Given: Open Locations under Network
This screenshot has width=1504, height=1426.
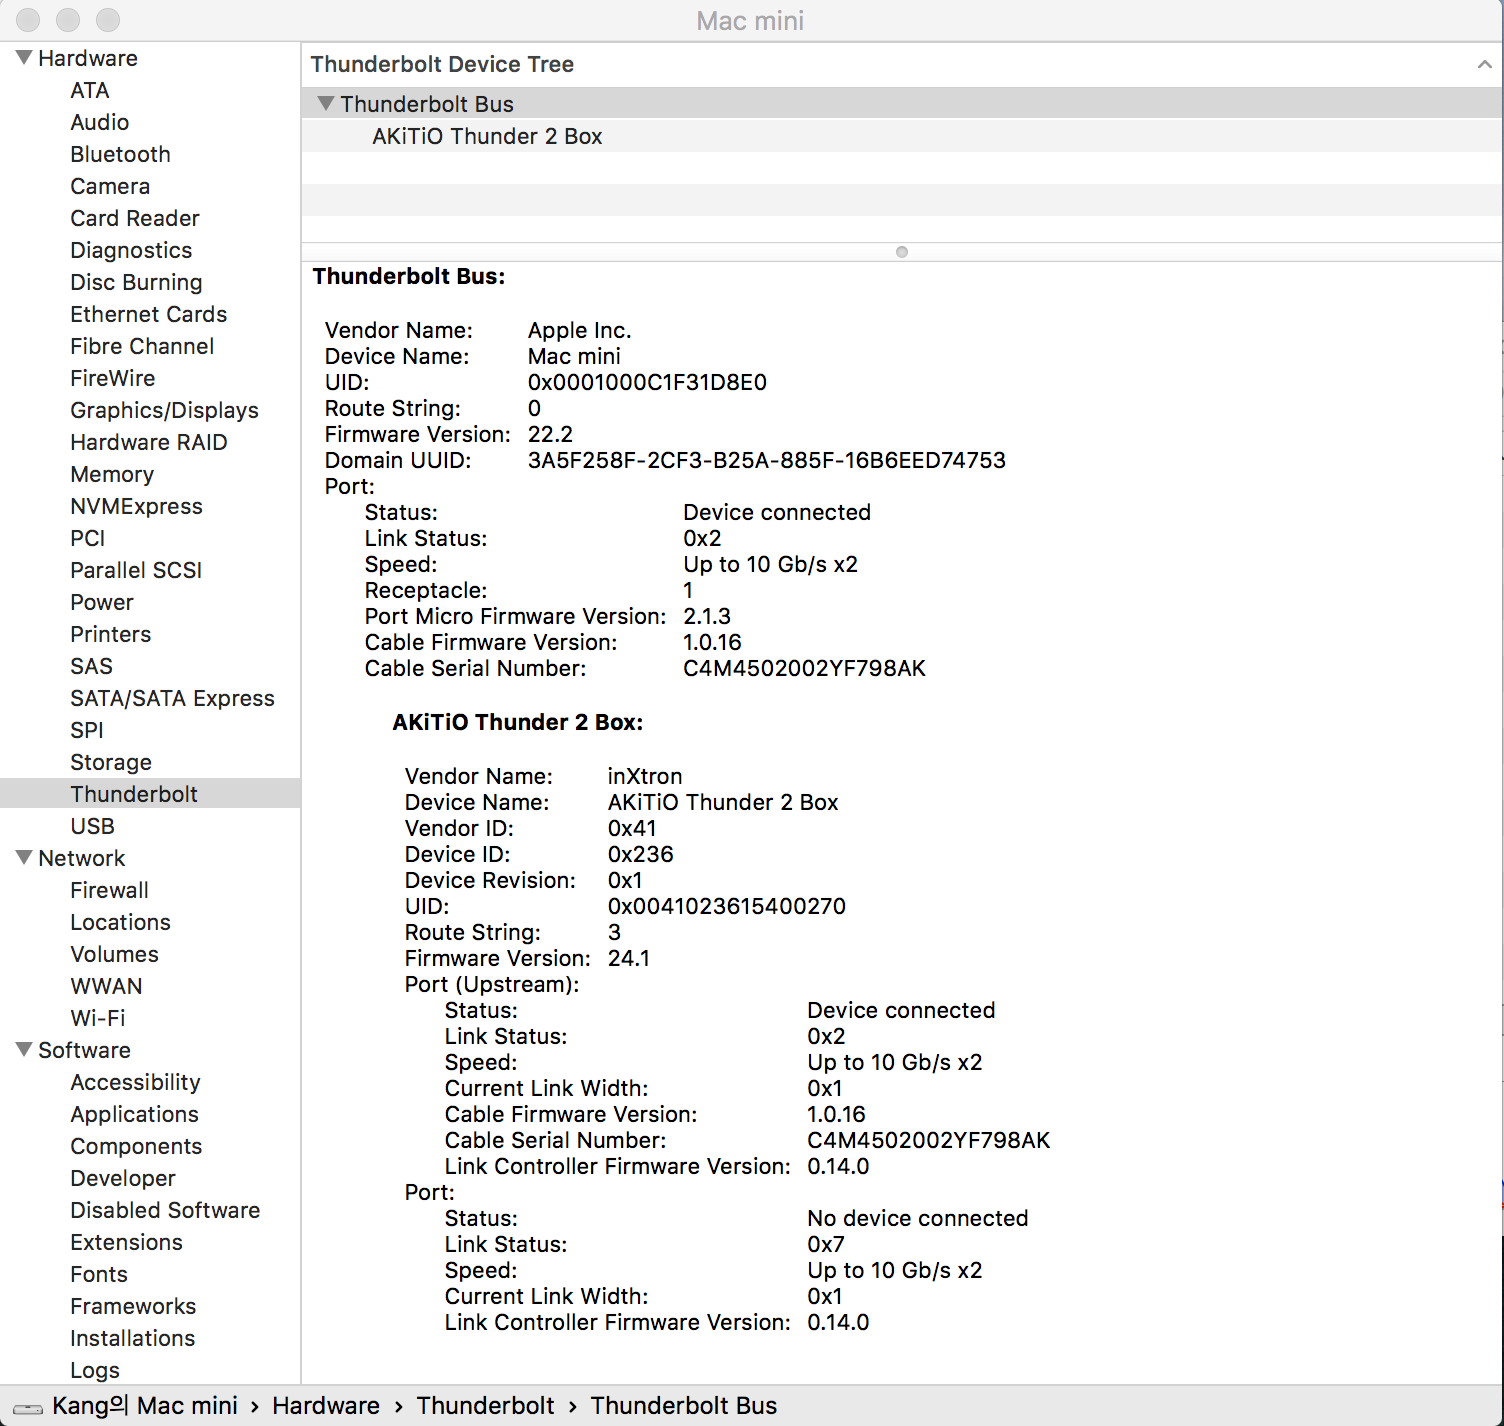Looking at the screenshot, I should tap(121, 922).
